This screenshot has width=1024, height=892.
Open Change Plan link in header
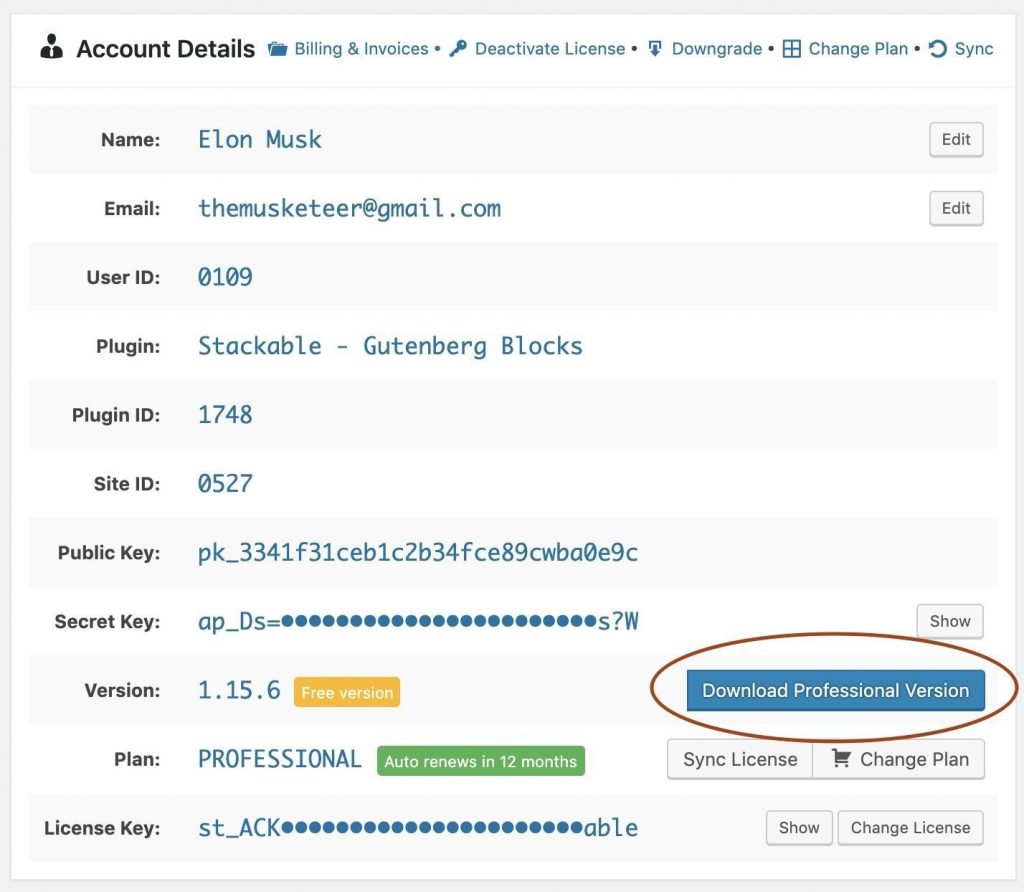click(x=858, y=49)
